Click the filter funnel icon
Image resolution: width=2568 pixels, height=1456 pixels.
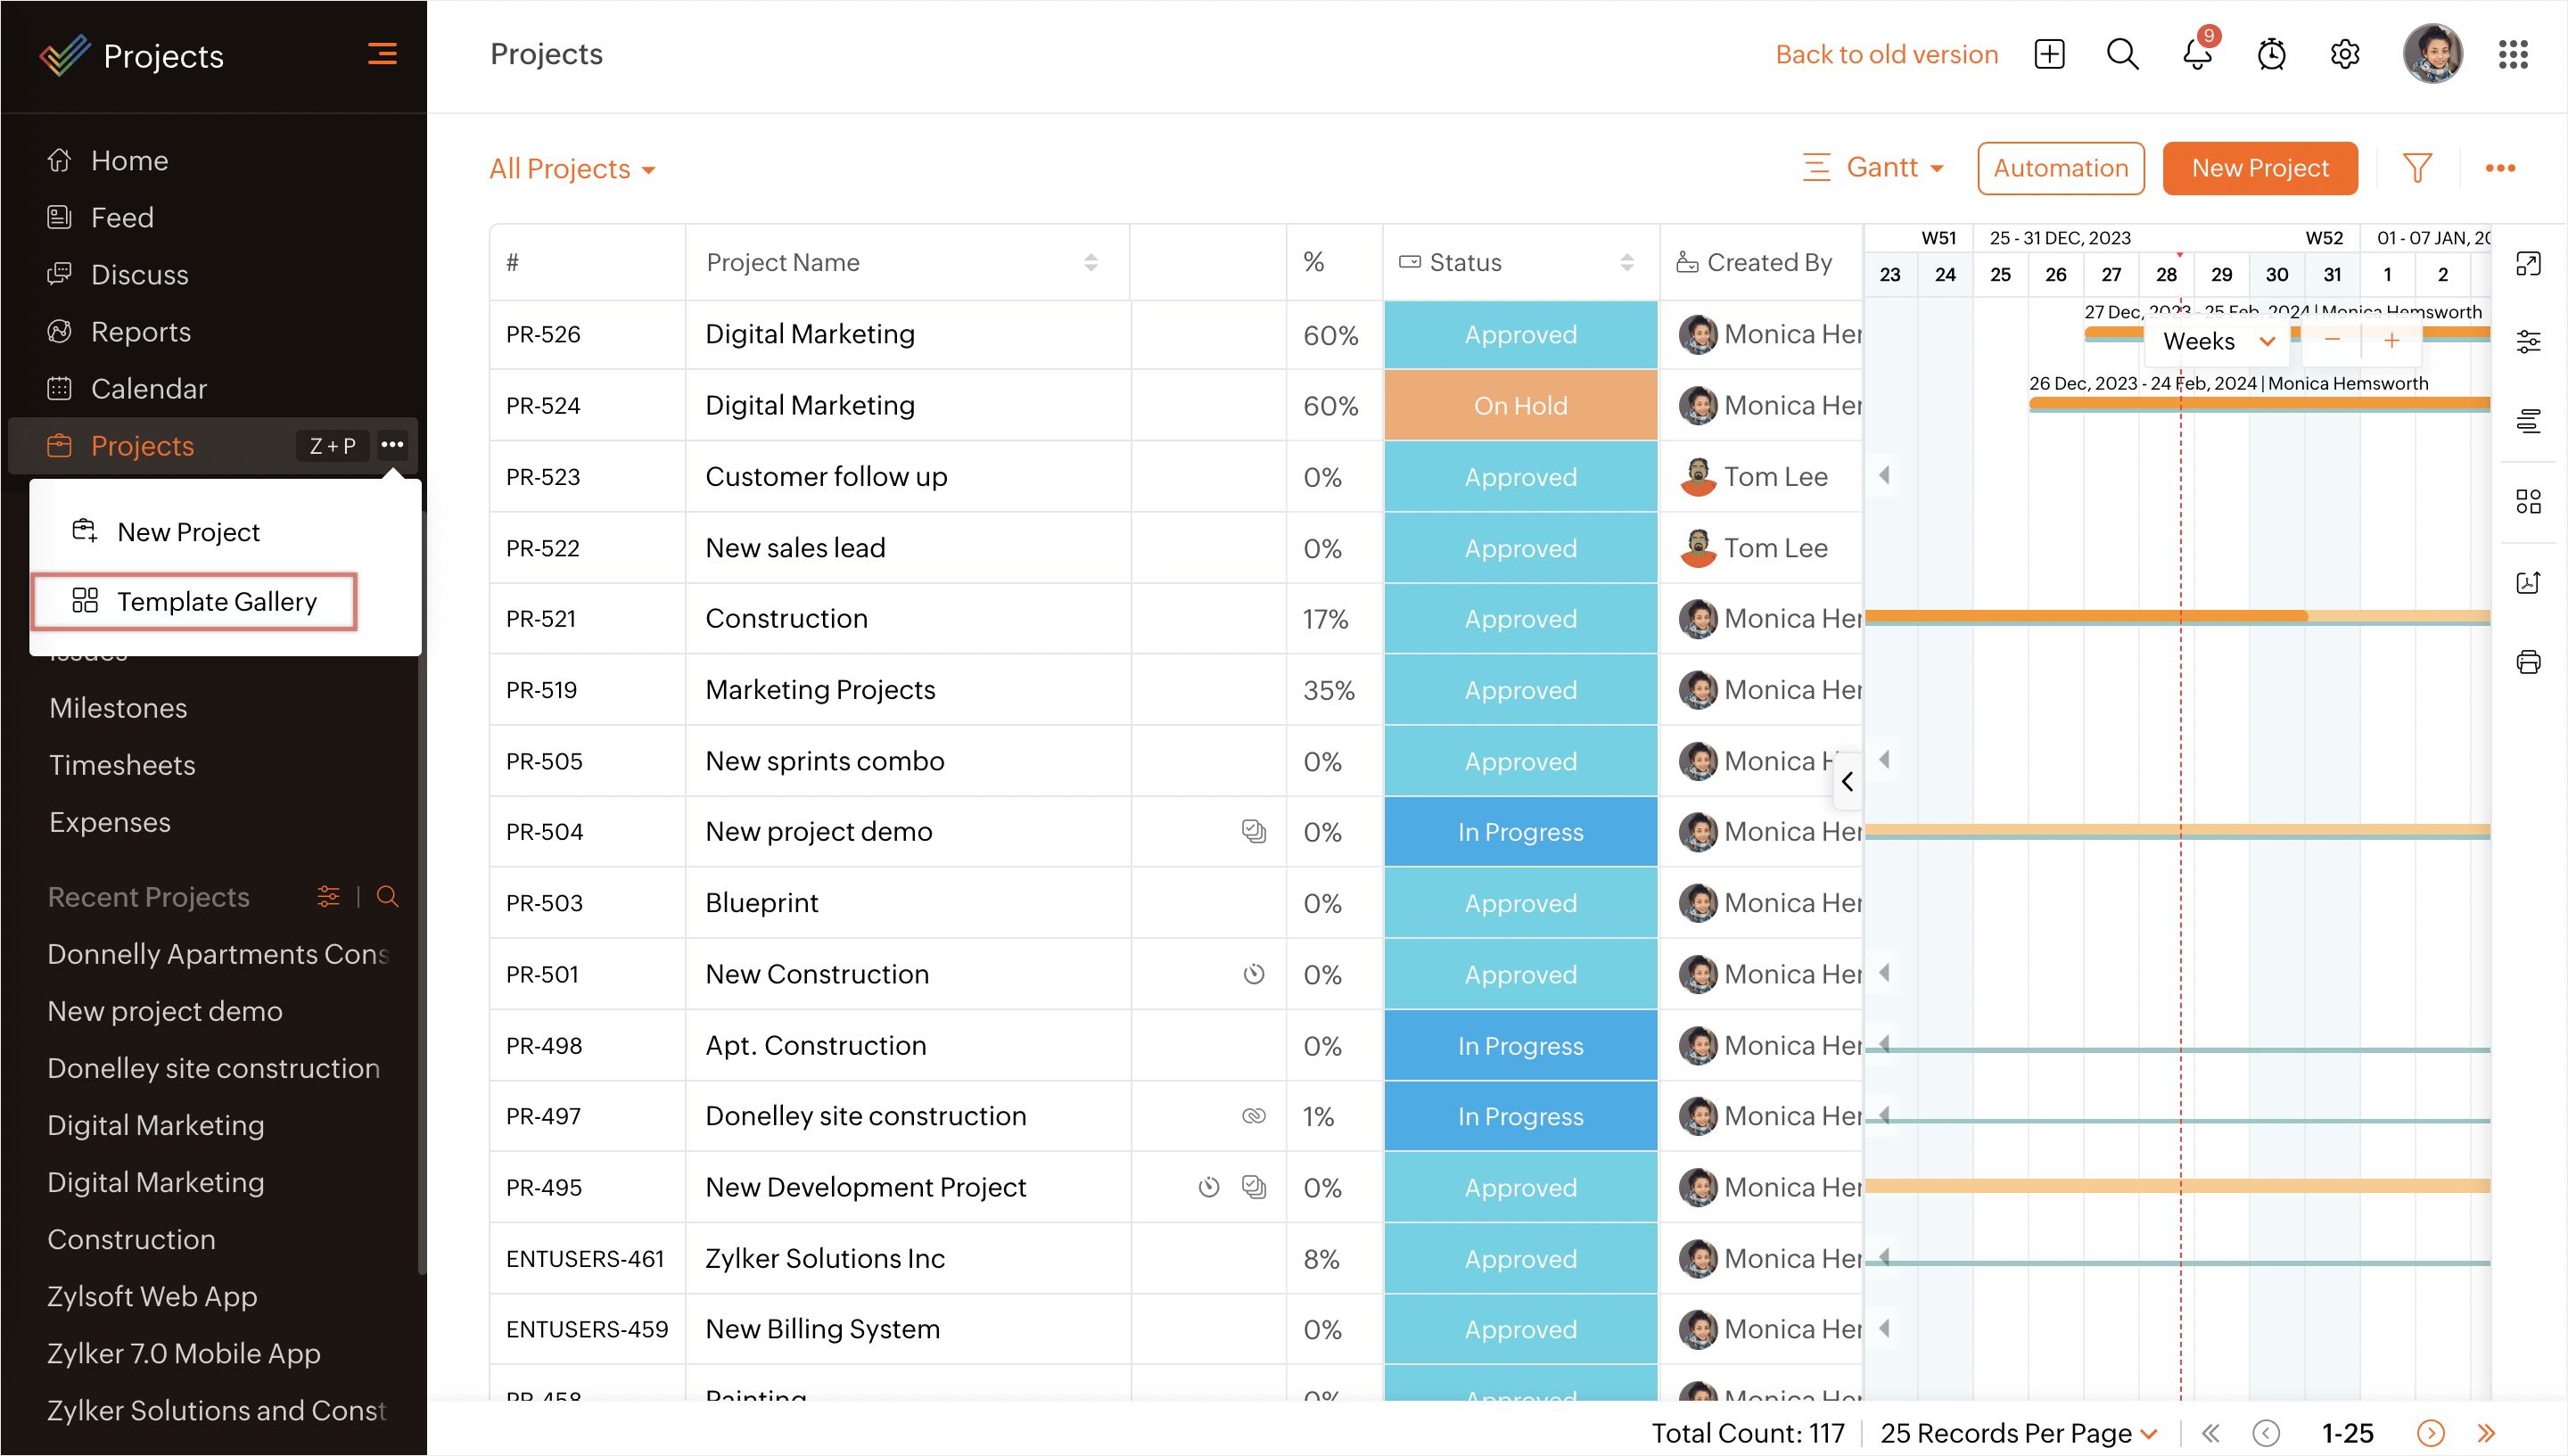[x=2416, y=168]
